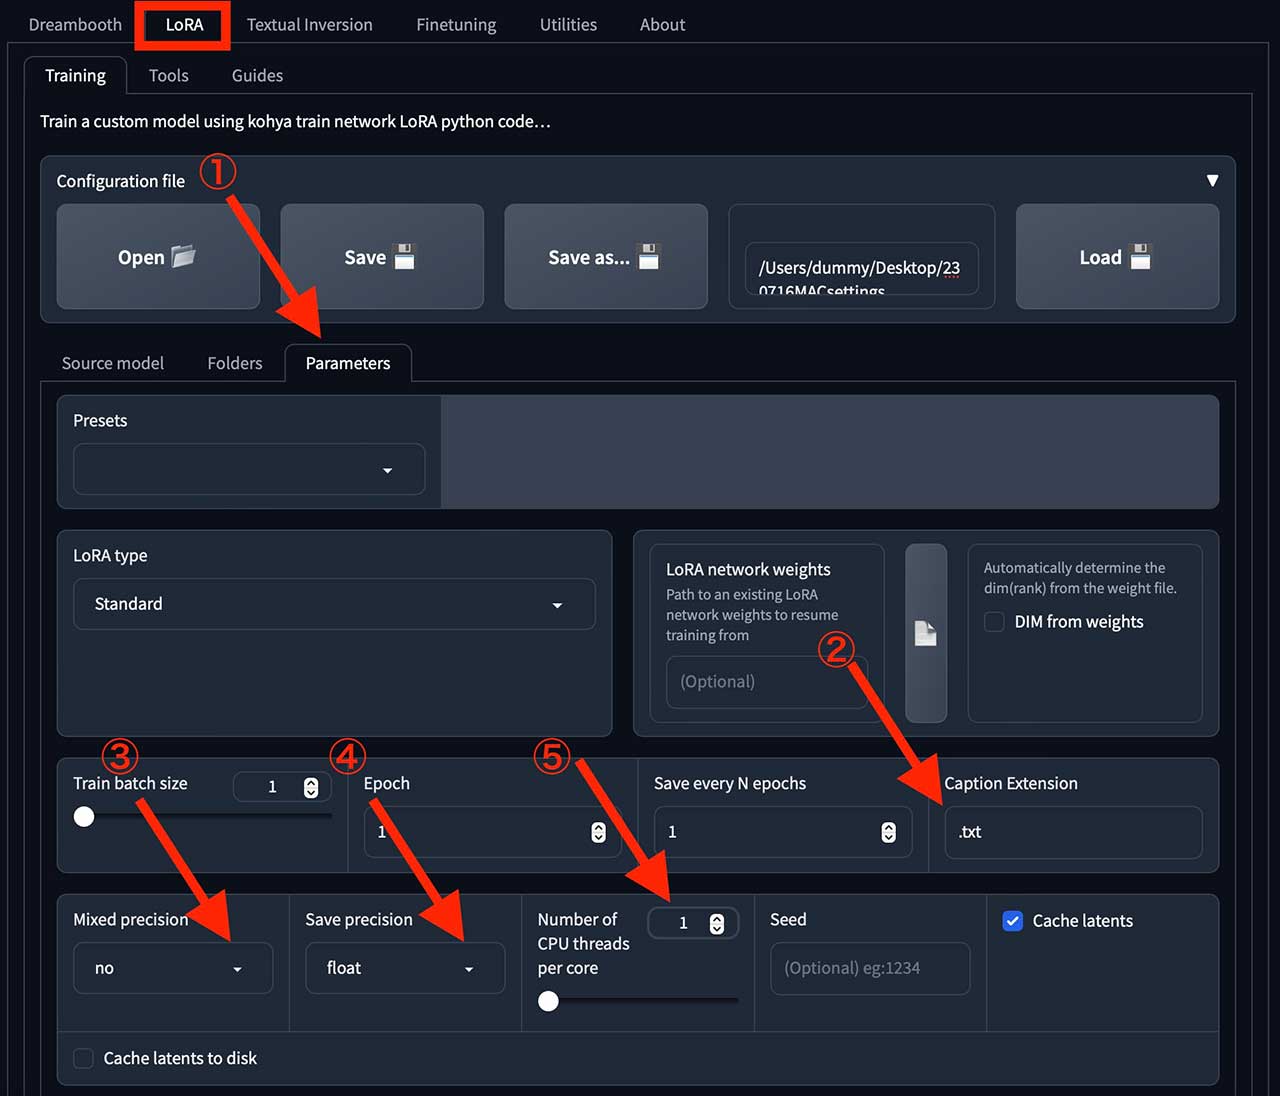Enable the DIM from weights checkbox
This screenshot has width=1280, height=1096.
994,622
